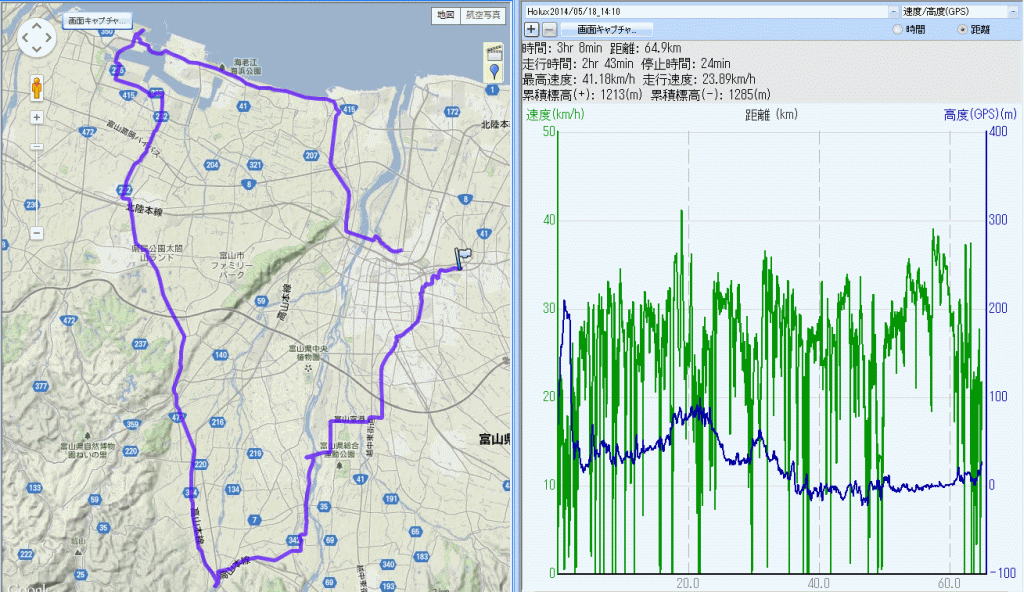Click the graph at the 20.0 km mark
The image size is (1024, 592).
[688, 400]
